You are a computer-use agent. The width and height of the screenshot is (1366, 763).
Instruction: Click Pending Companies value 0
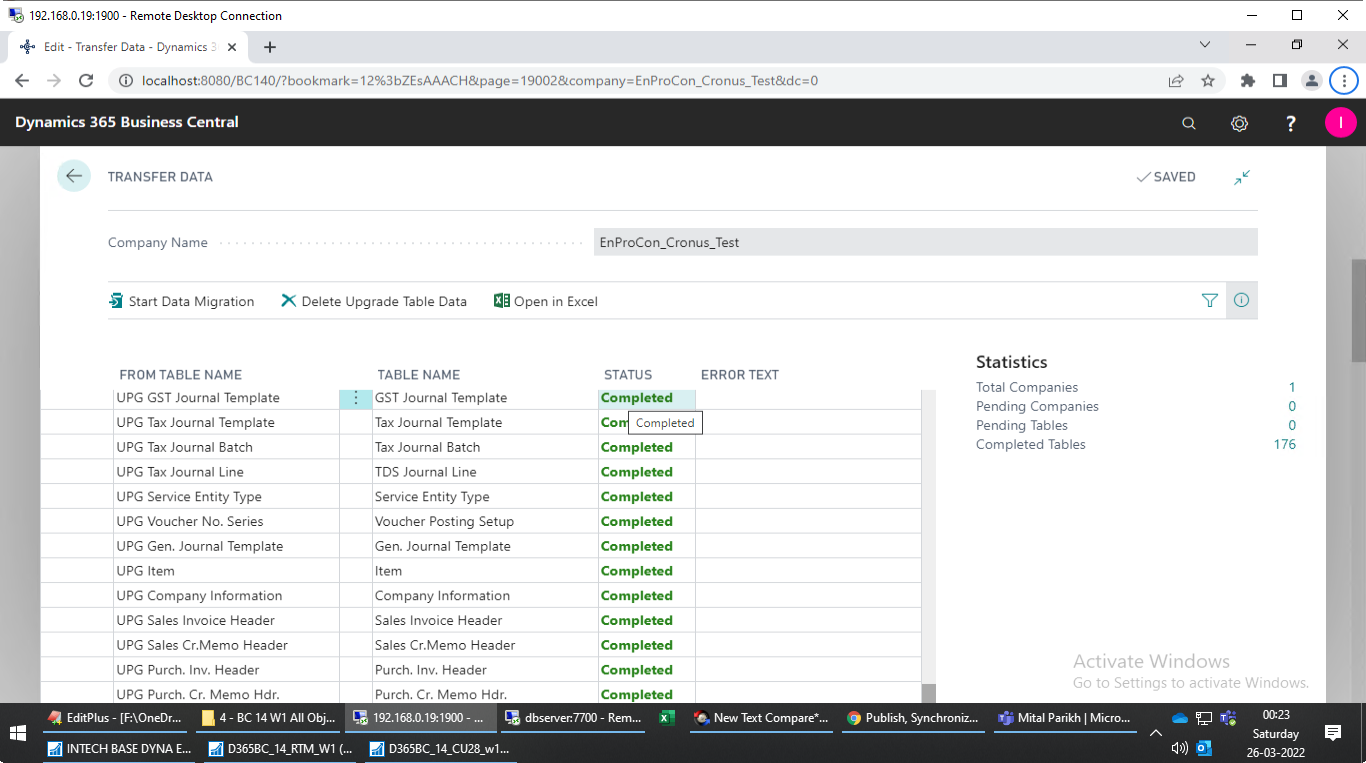point(1292,406)
